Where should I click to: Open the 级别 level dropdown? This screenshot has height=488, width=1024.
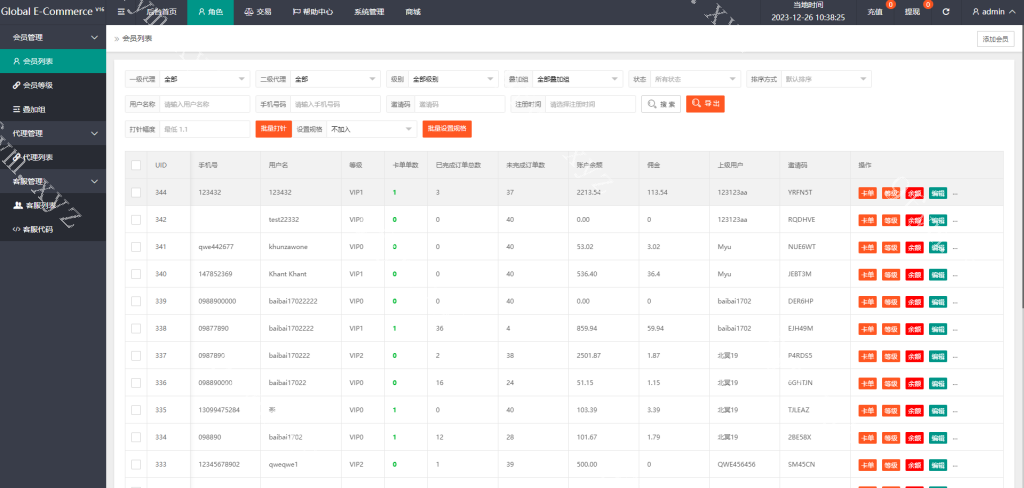click(453, 79)
